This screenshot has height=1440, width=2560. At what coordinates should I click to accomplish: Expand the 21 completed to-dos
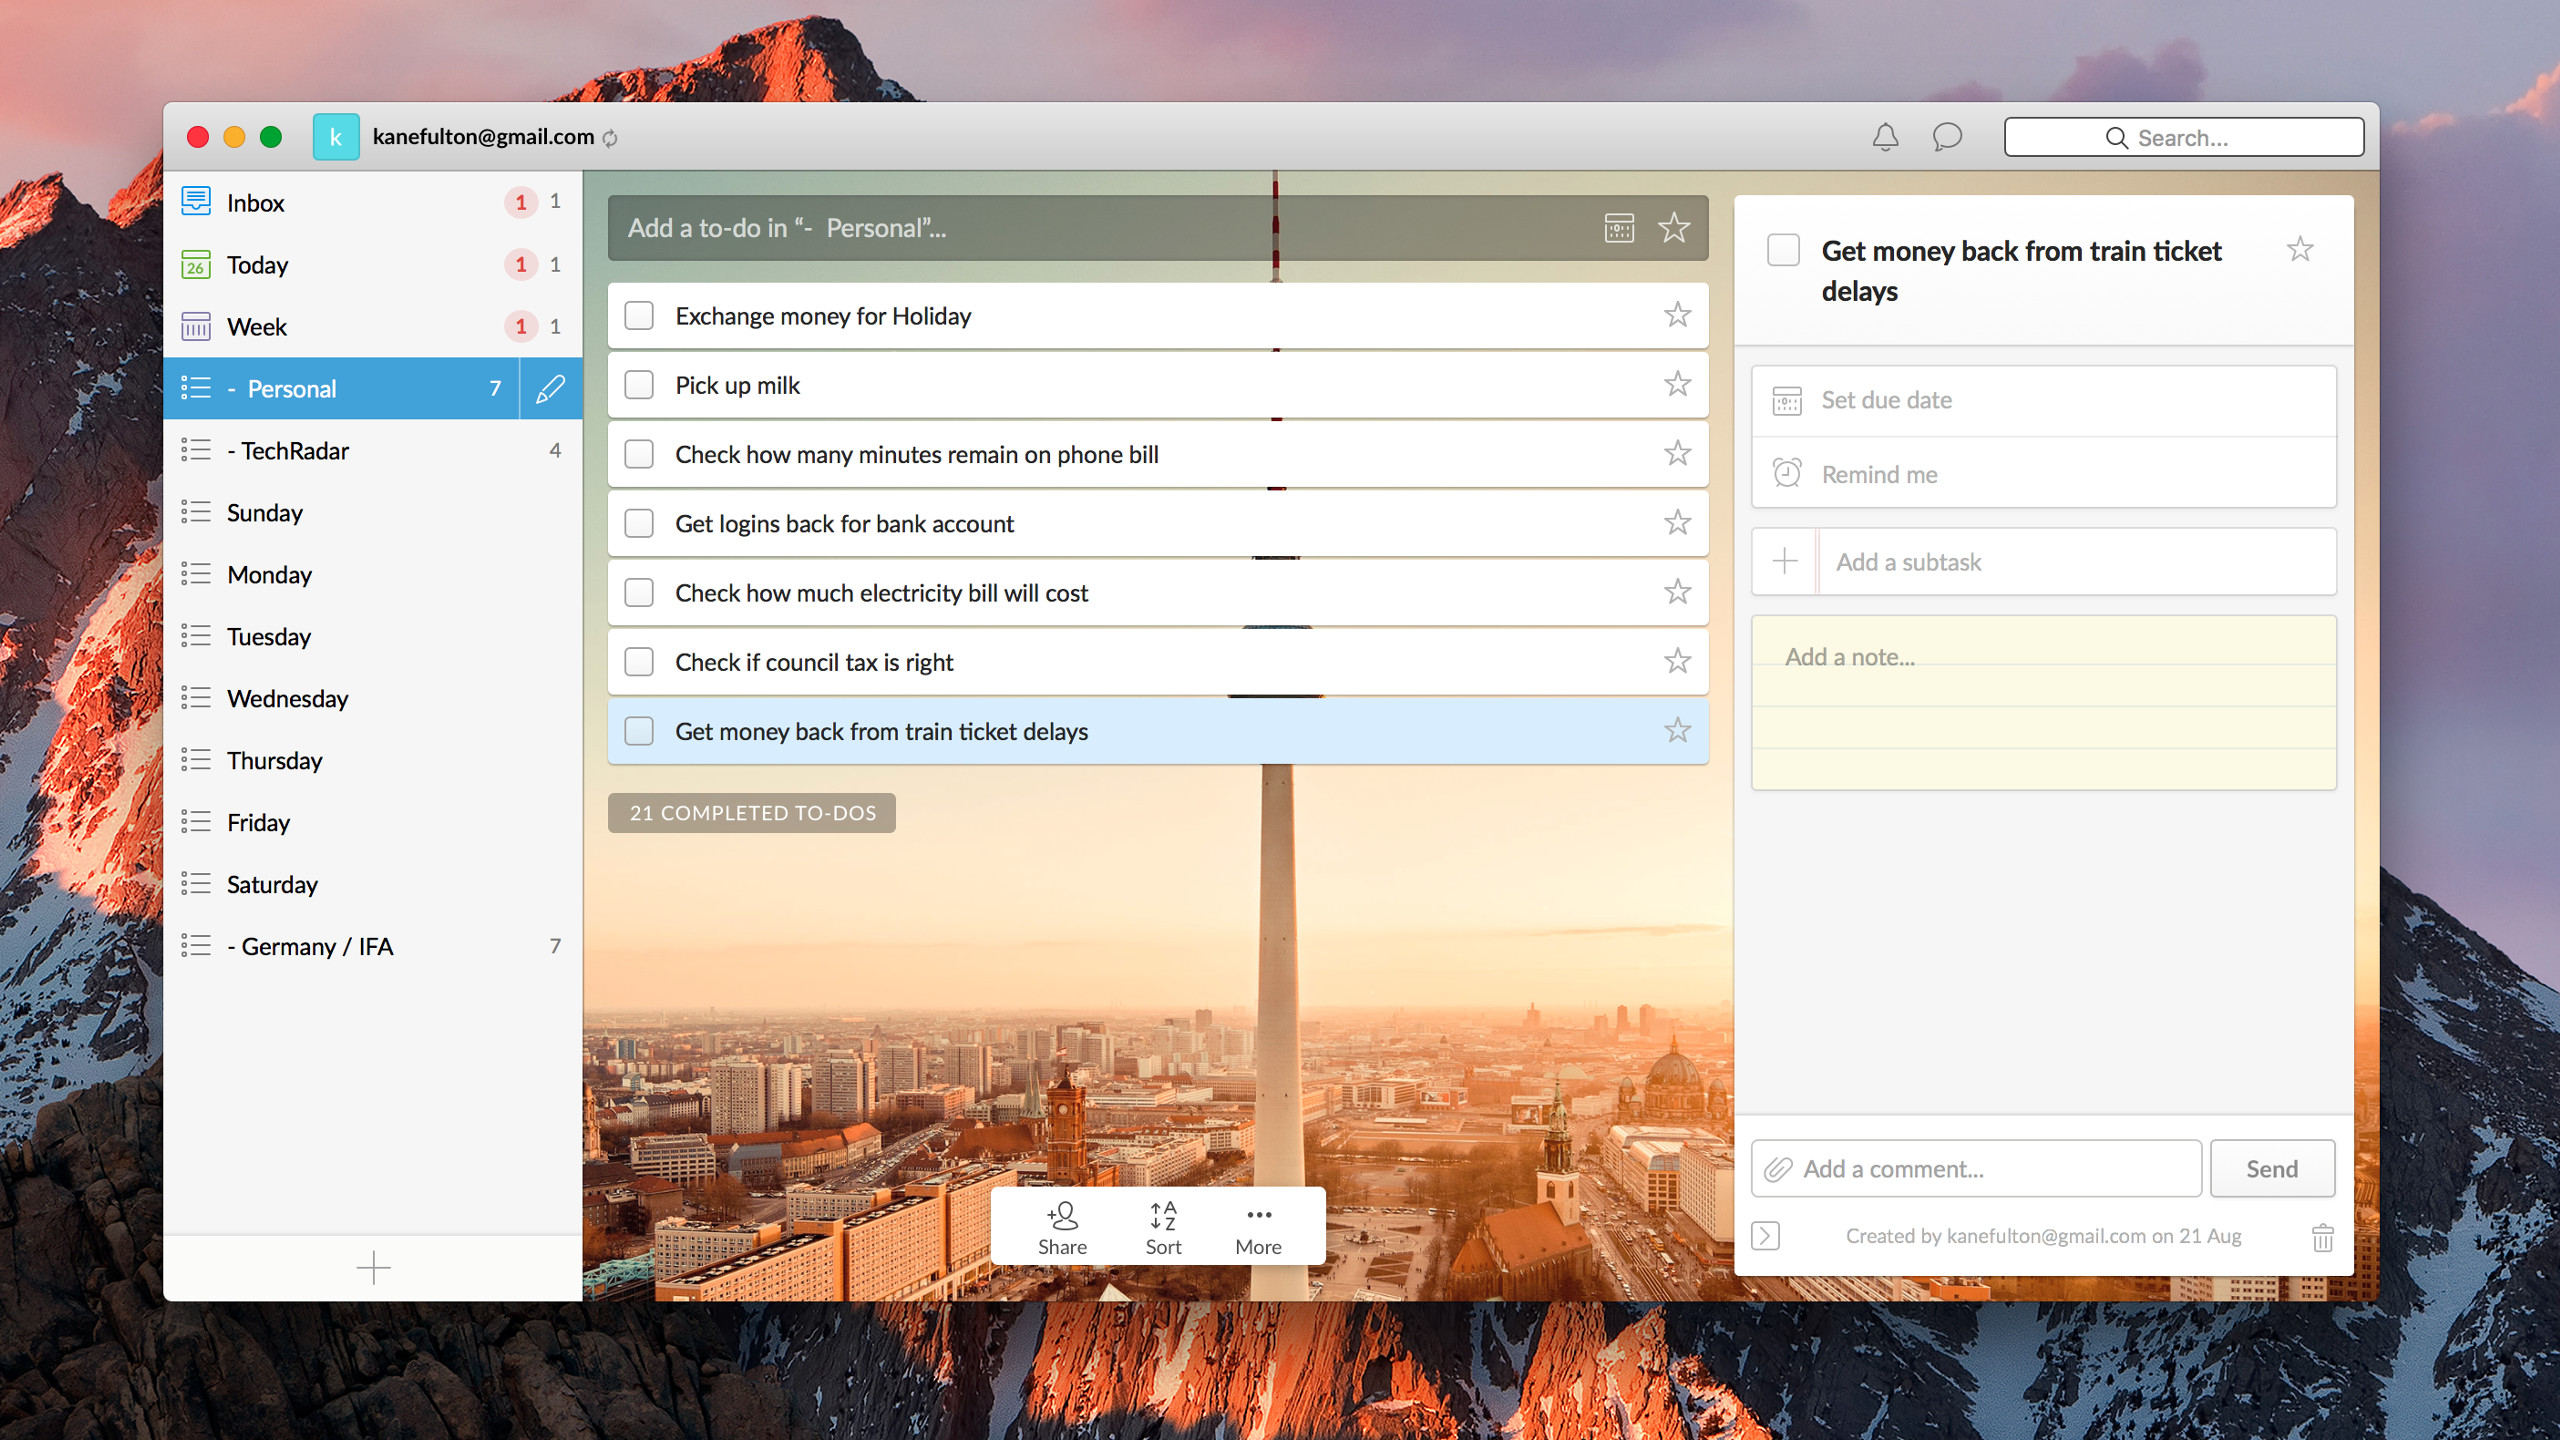[752, 813]
